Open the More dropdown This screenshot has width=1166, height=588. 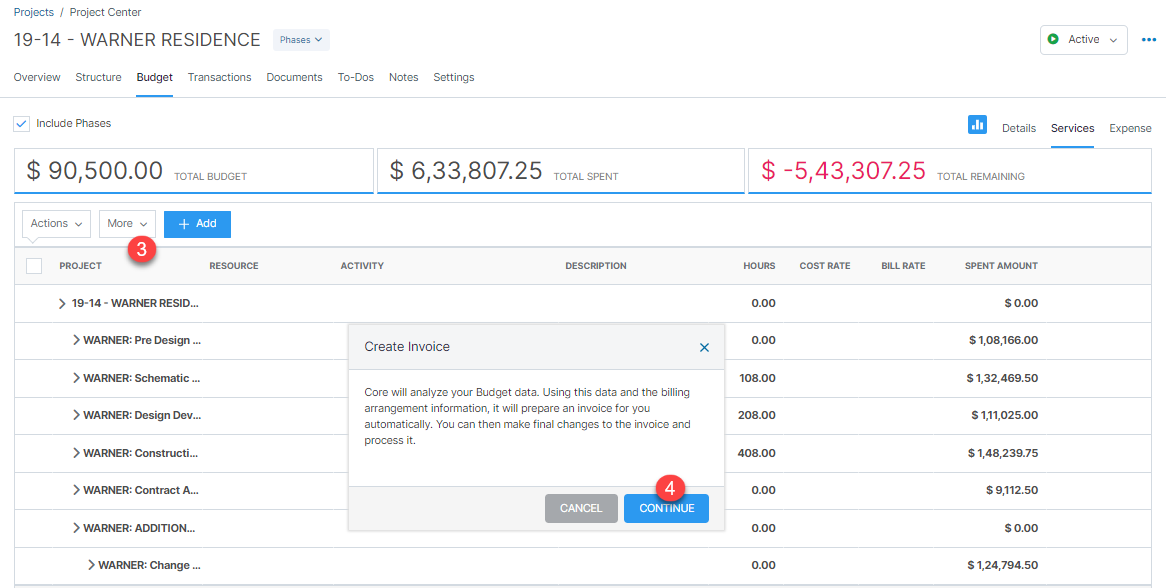[x=126, y=223]
